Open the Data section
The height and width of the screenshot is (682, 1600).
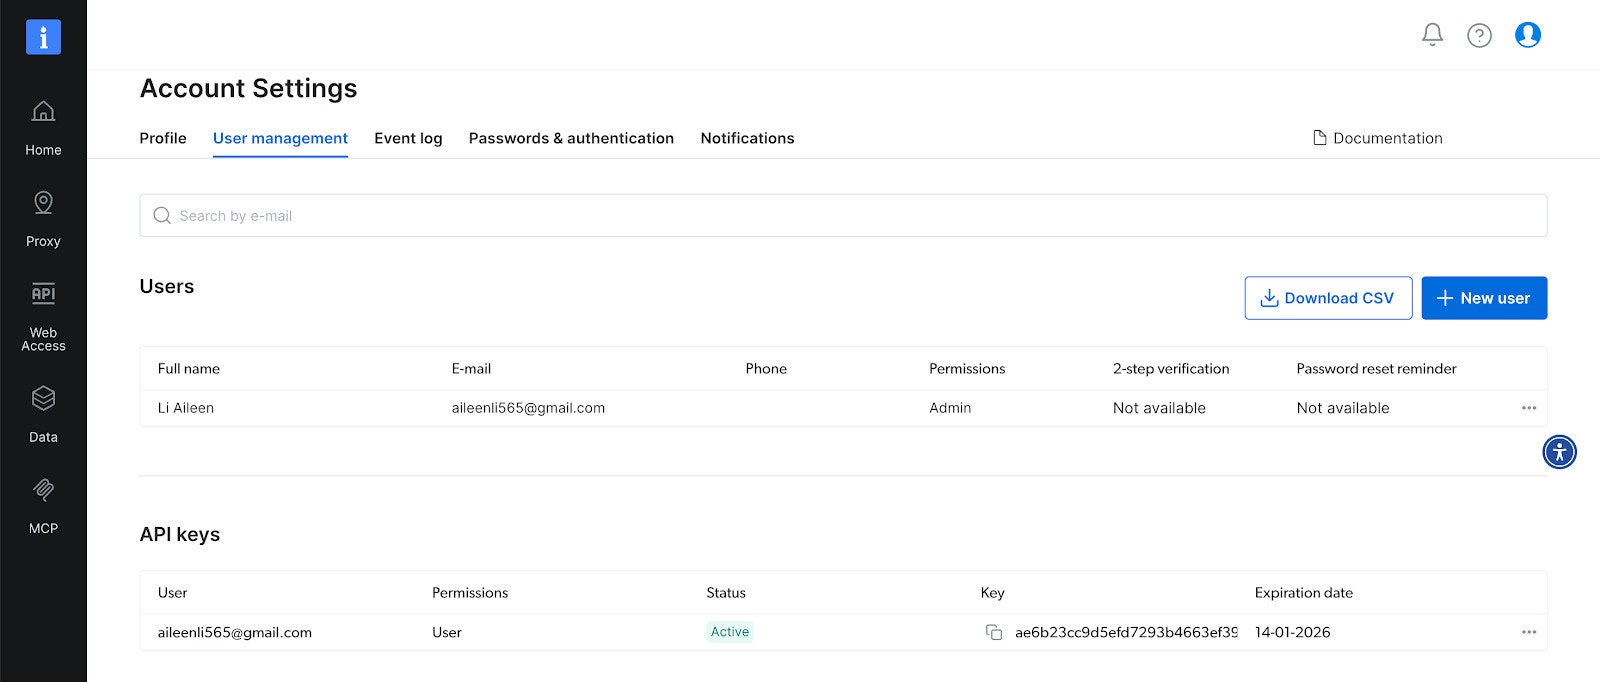tap(43, 415)
